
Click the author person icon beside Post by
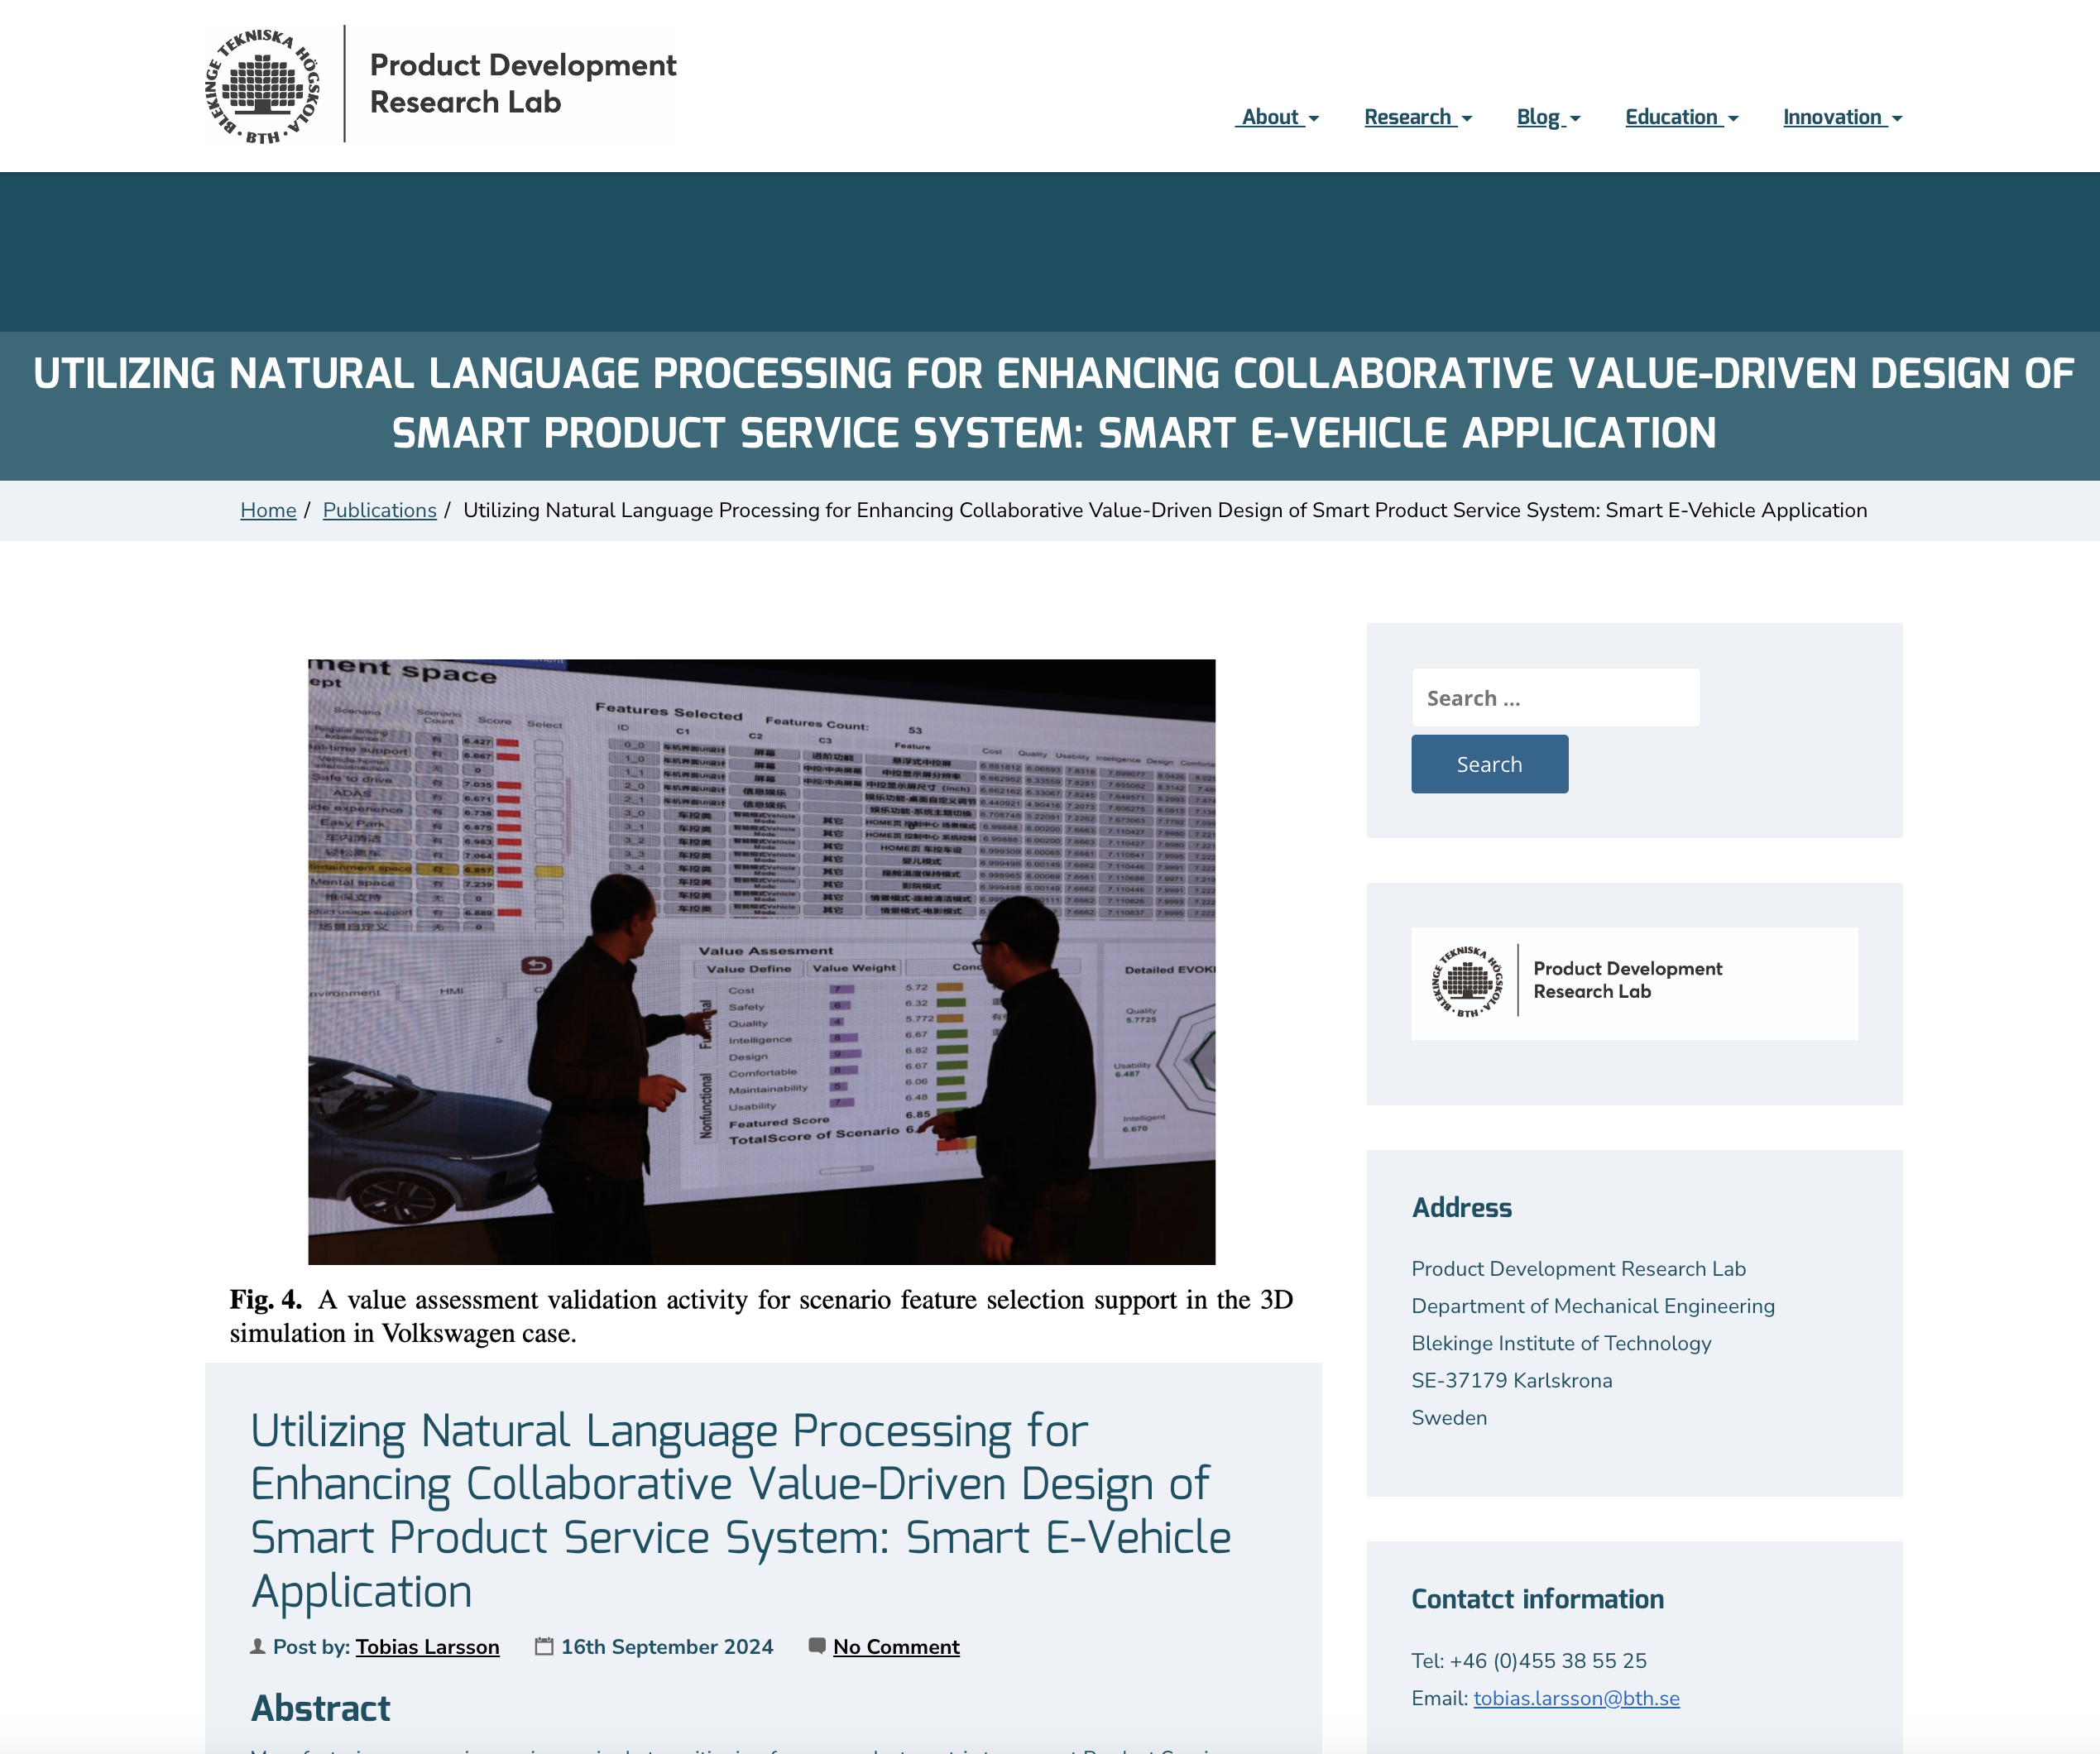tap(257, 1646)
